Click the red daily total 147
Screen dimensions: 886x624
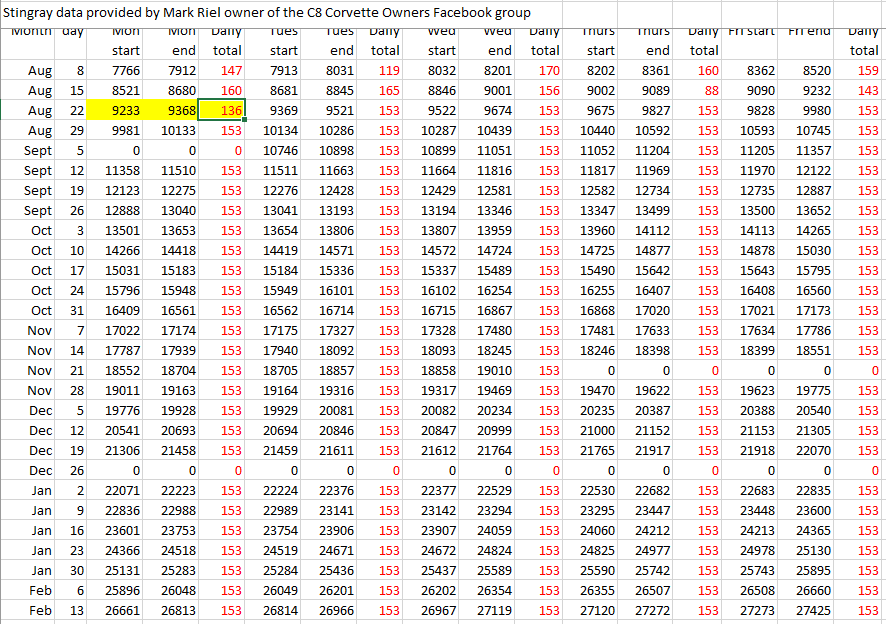230,70
